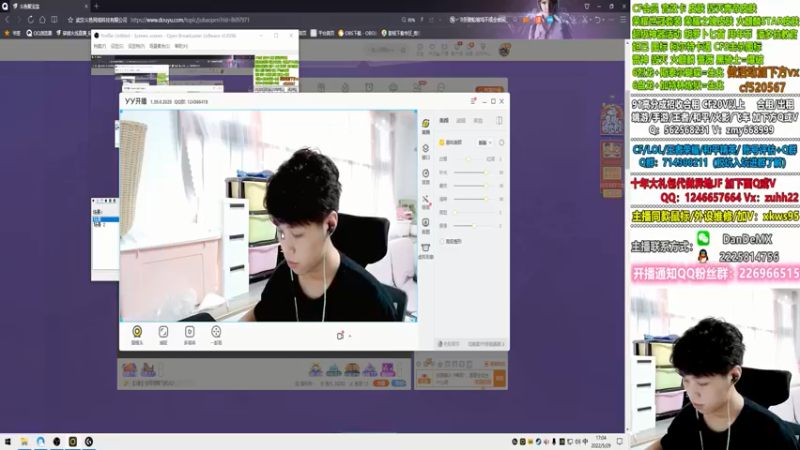The width and height of the screenshot is (800, 450).
Task: Adjust bottom beauty slider above the round option
Action: (474, 226)
